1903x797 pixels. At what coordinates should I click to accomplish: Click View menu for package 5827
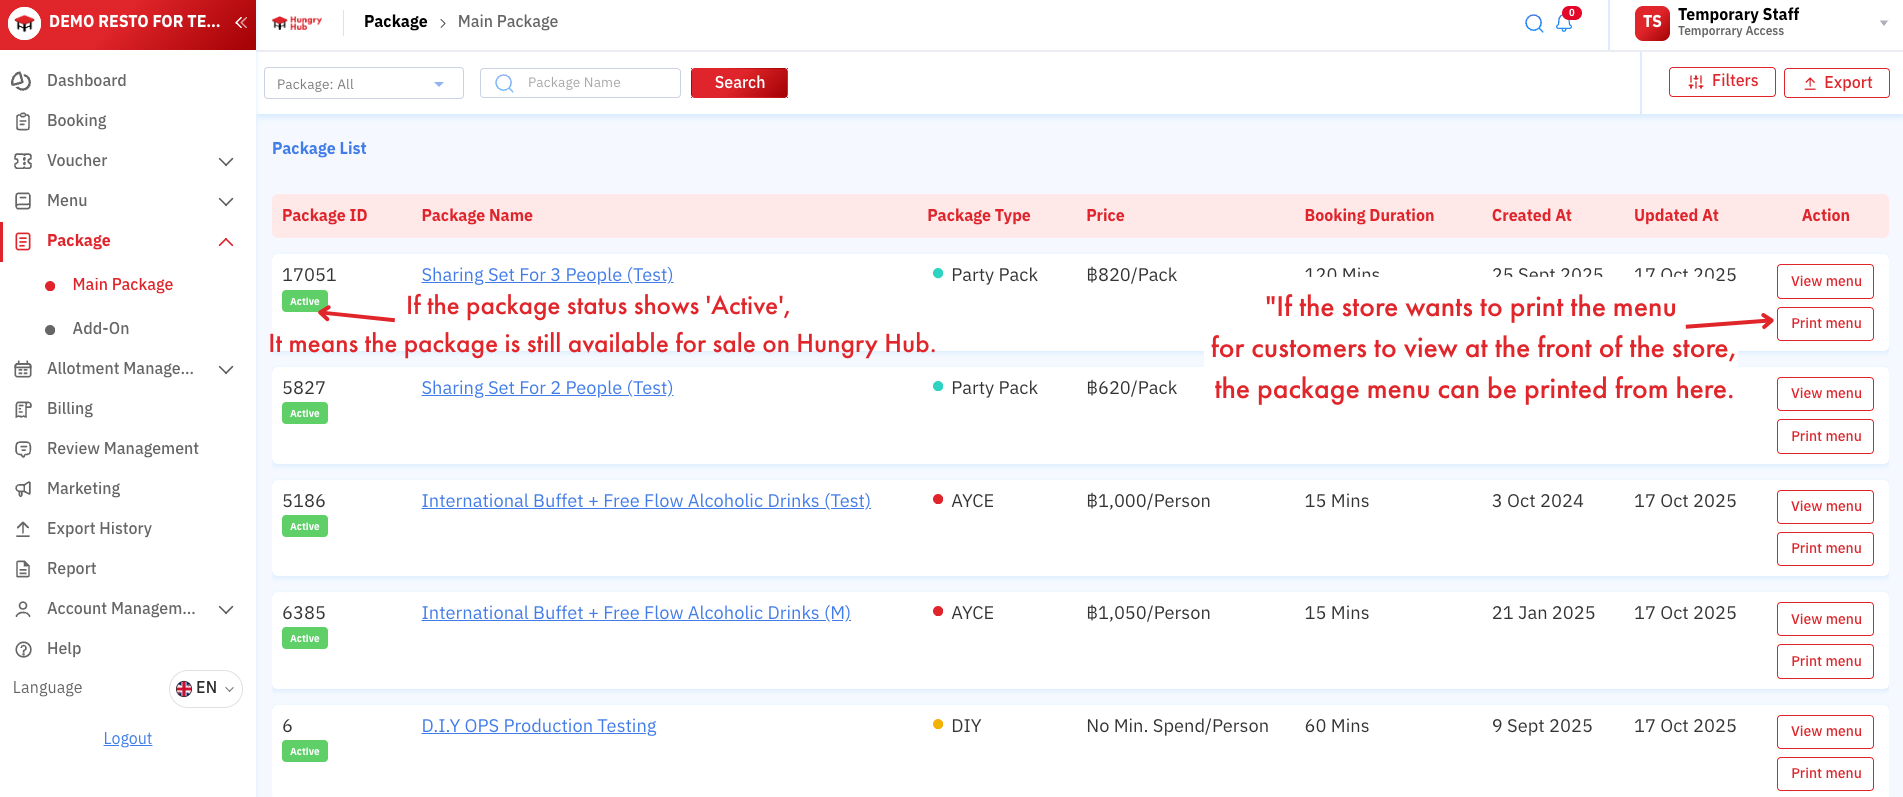(1825, 394)
